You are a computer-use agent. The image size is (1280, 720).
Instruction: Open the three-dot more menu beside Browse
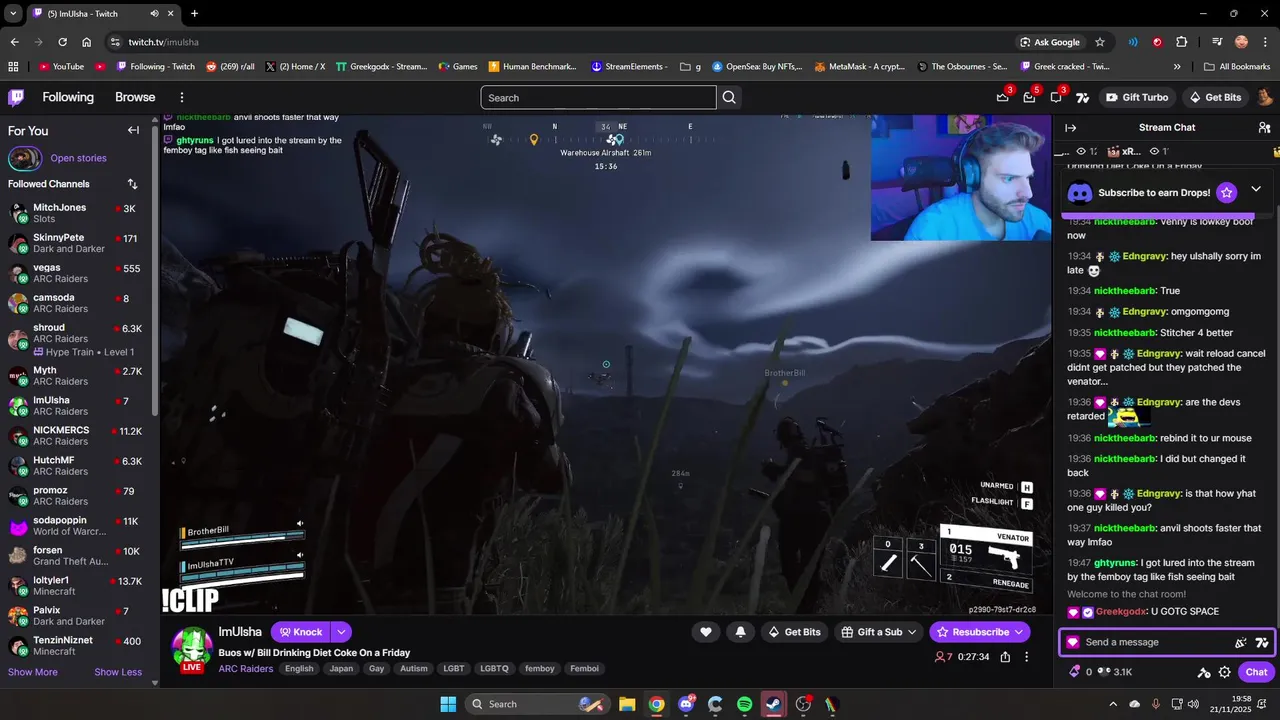point(182,97)
